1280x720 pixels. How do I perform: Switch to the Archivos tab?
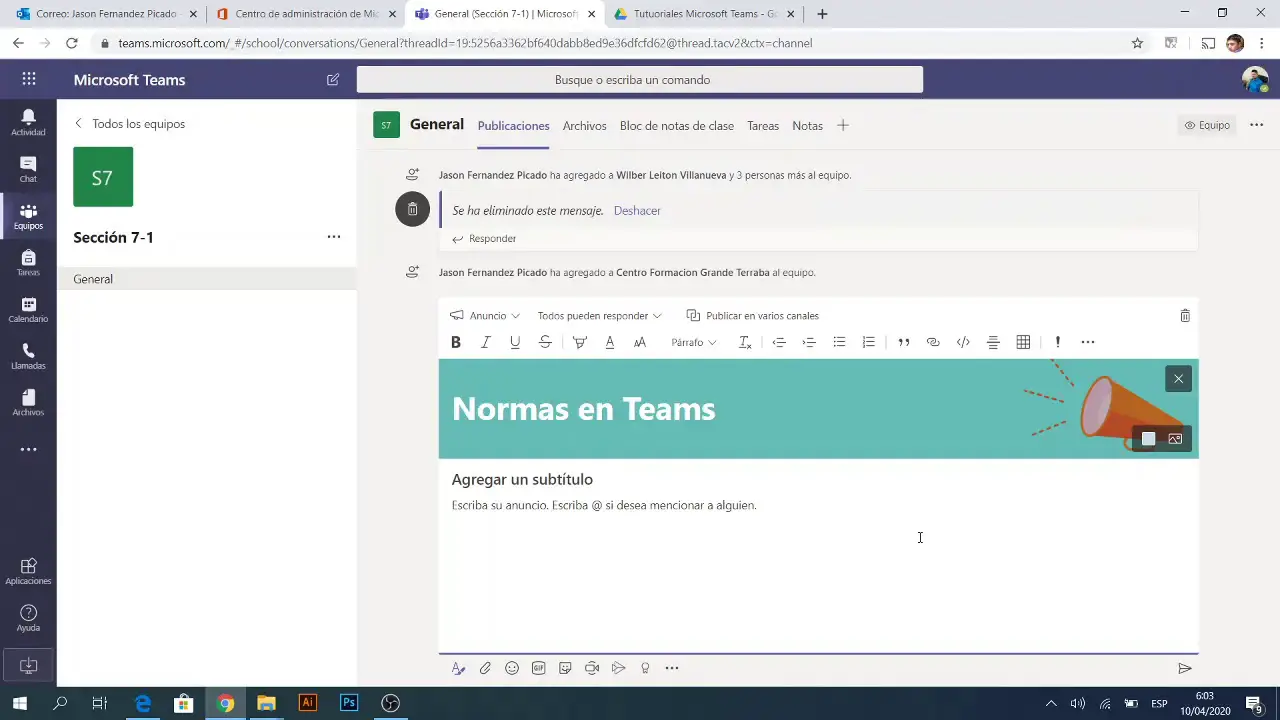(x=585, y=126)
